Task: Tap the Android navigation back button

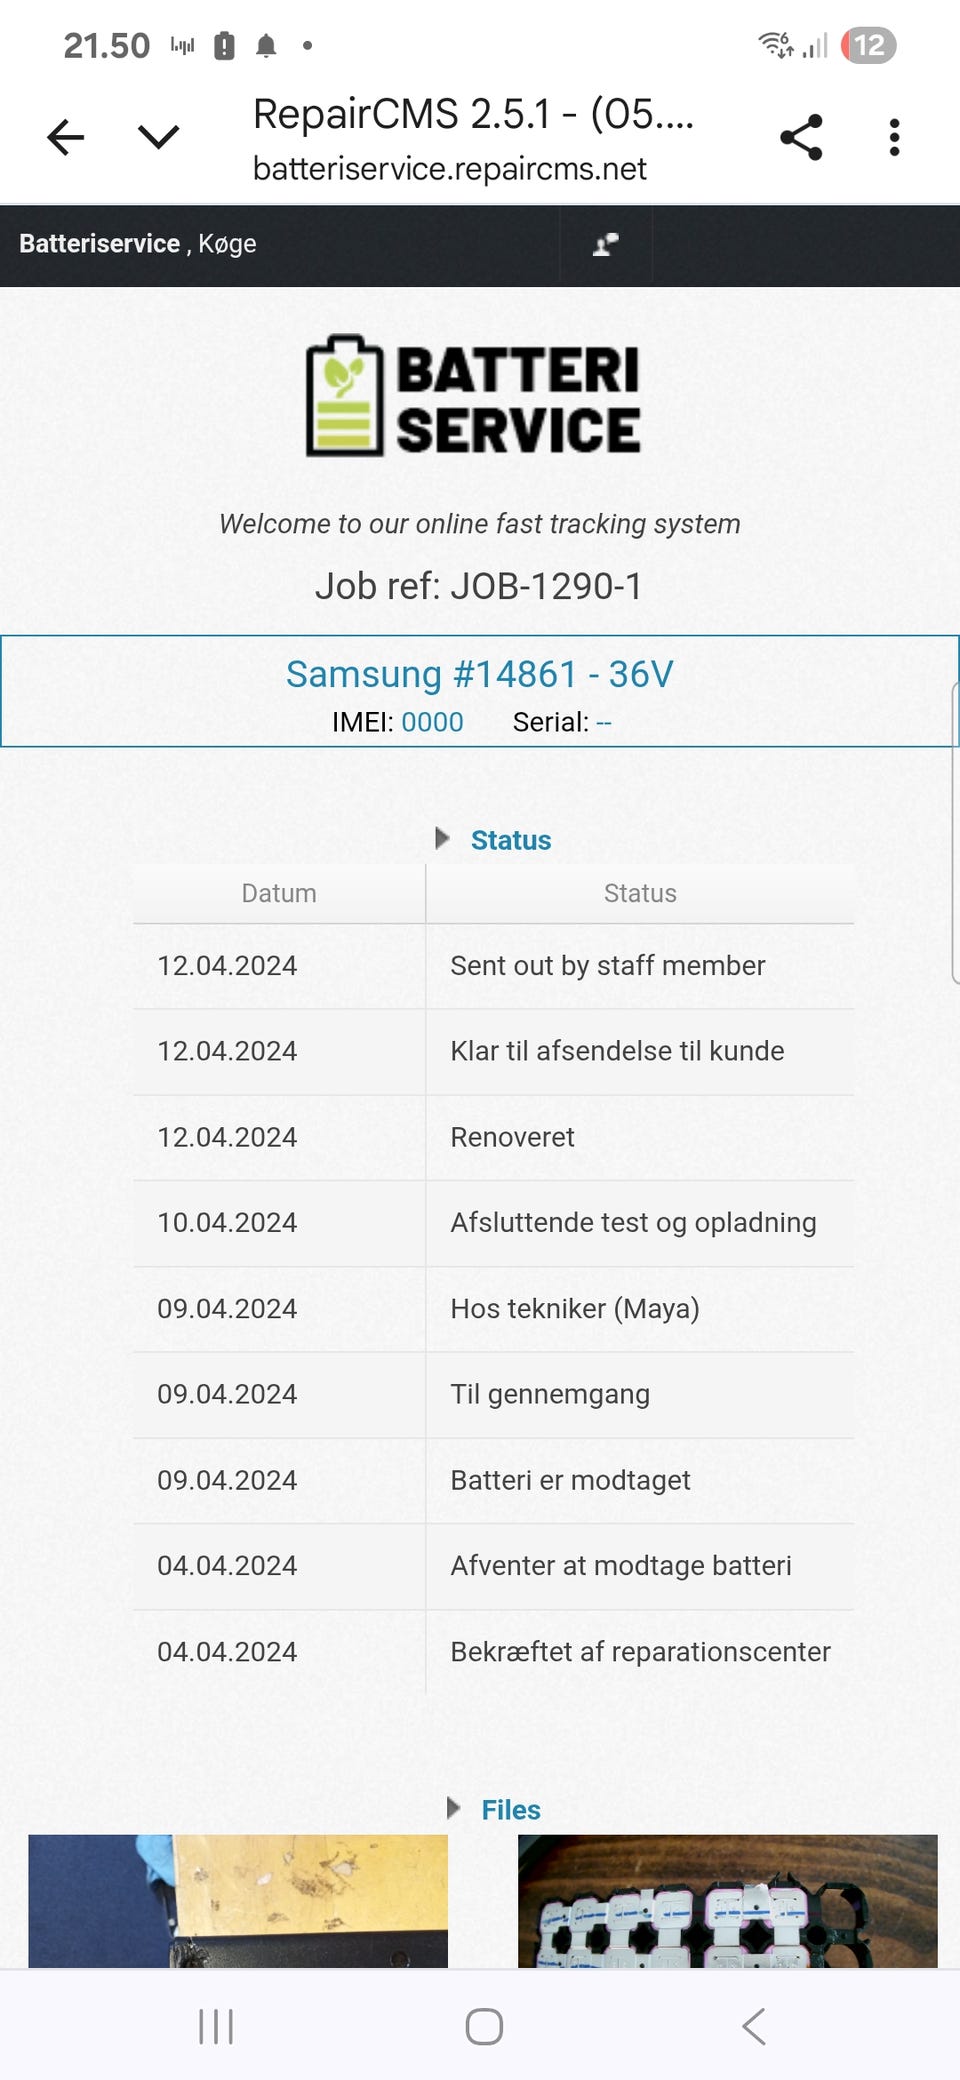Action: 753,2026
